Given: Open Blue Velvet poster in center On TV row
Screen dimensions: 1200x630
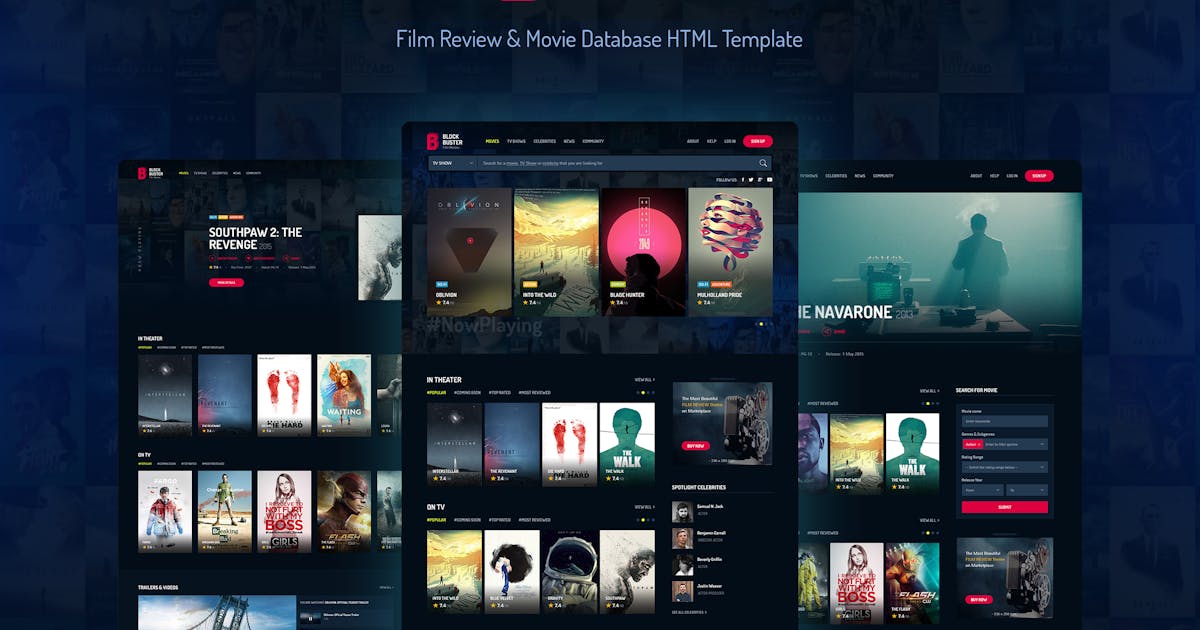Looking at the screenshot, I should tap(512, 572).
